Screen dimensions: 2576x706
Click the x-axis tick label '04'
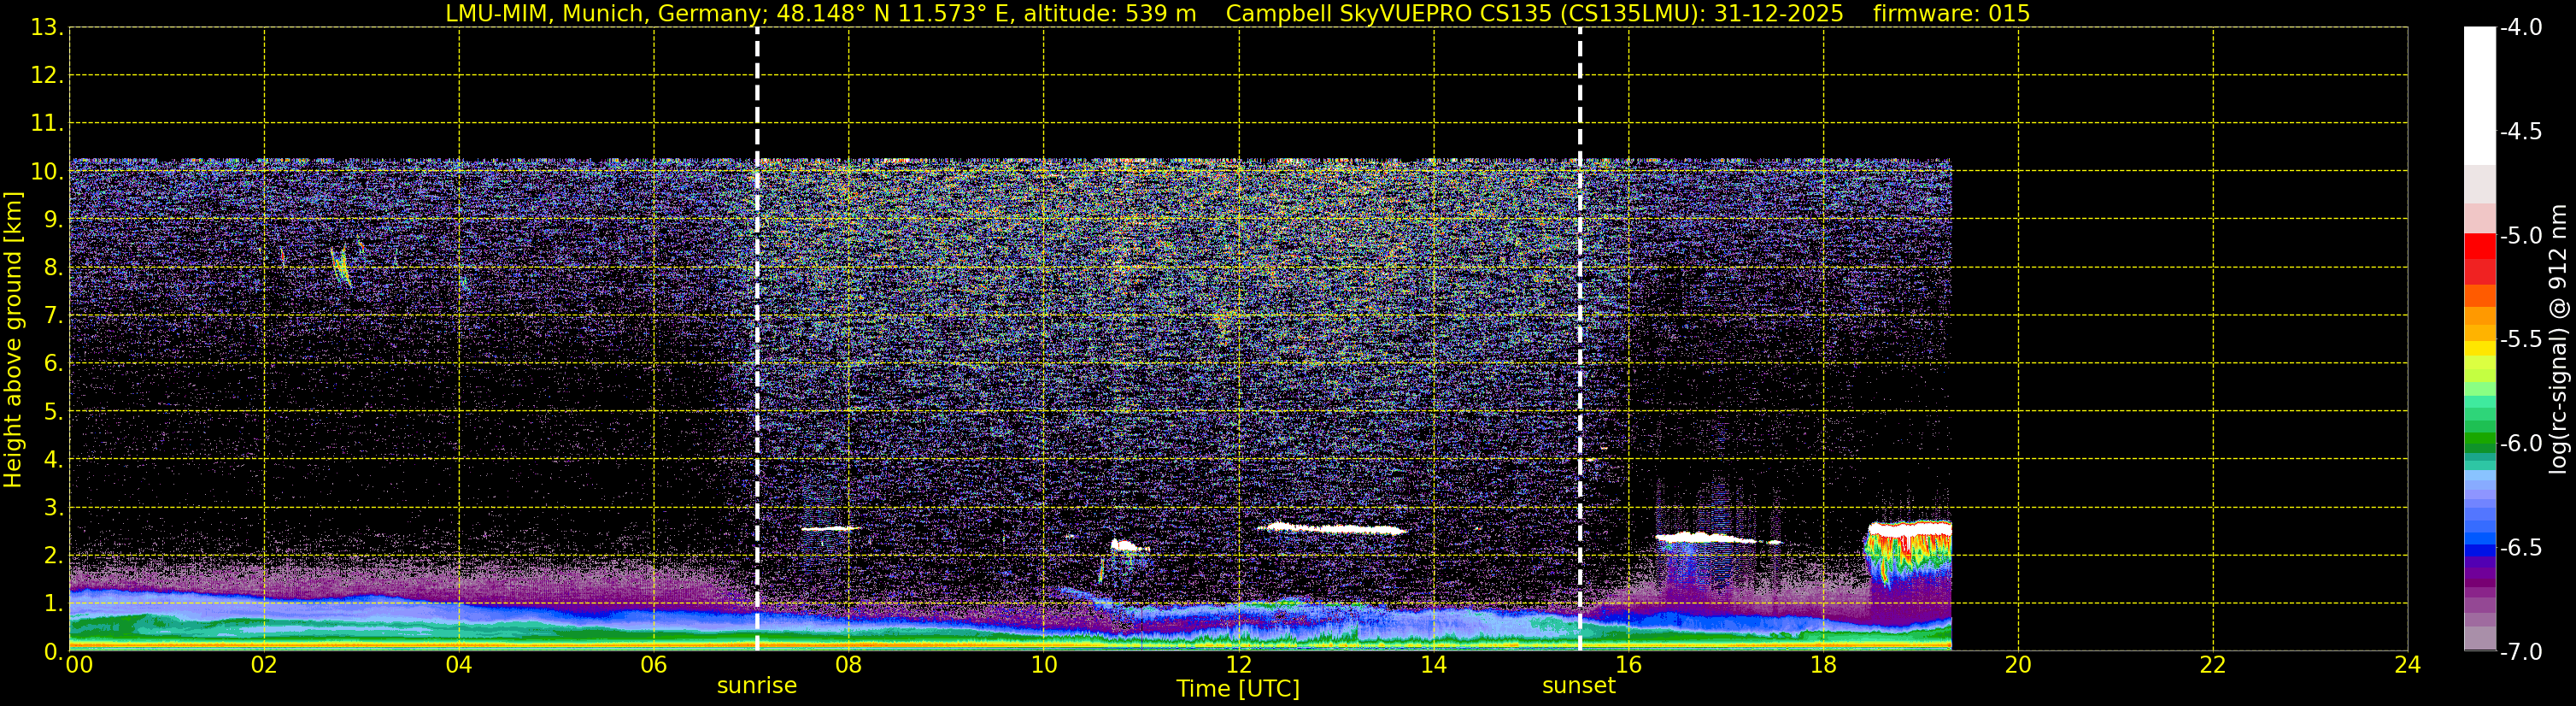click(x=459, y=665)
